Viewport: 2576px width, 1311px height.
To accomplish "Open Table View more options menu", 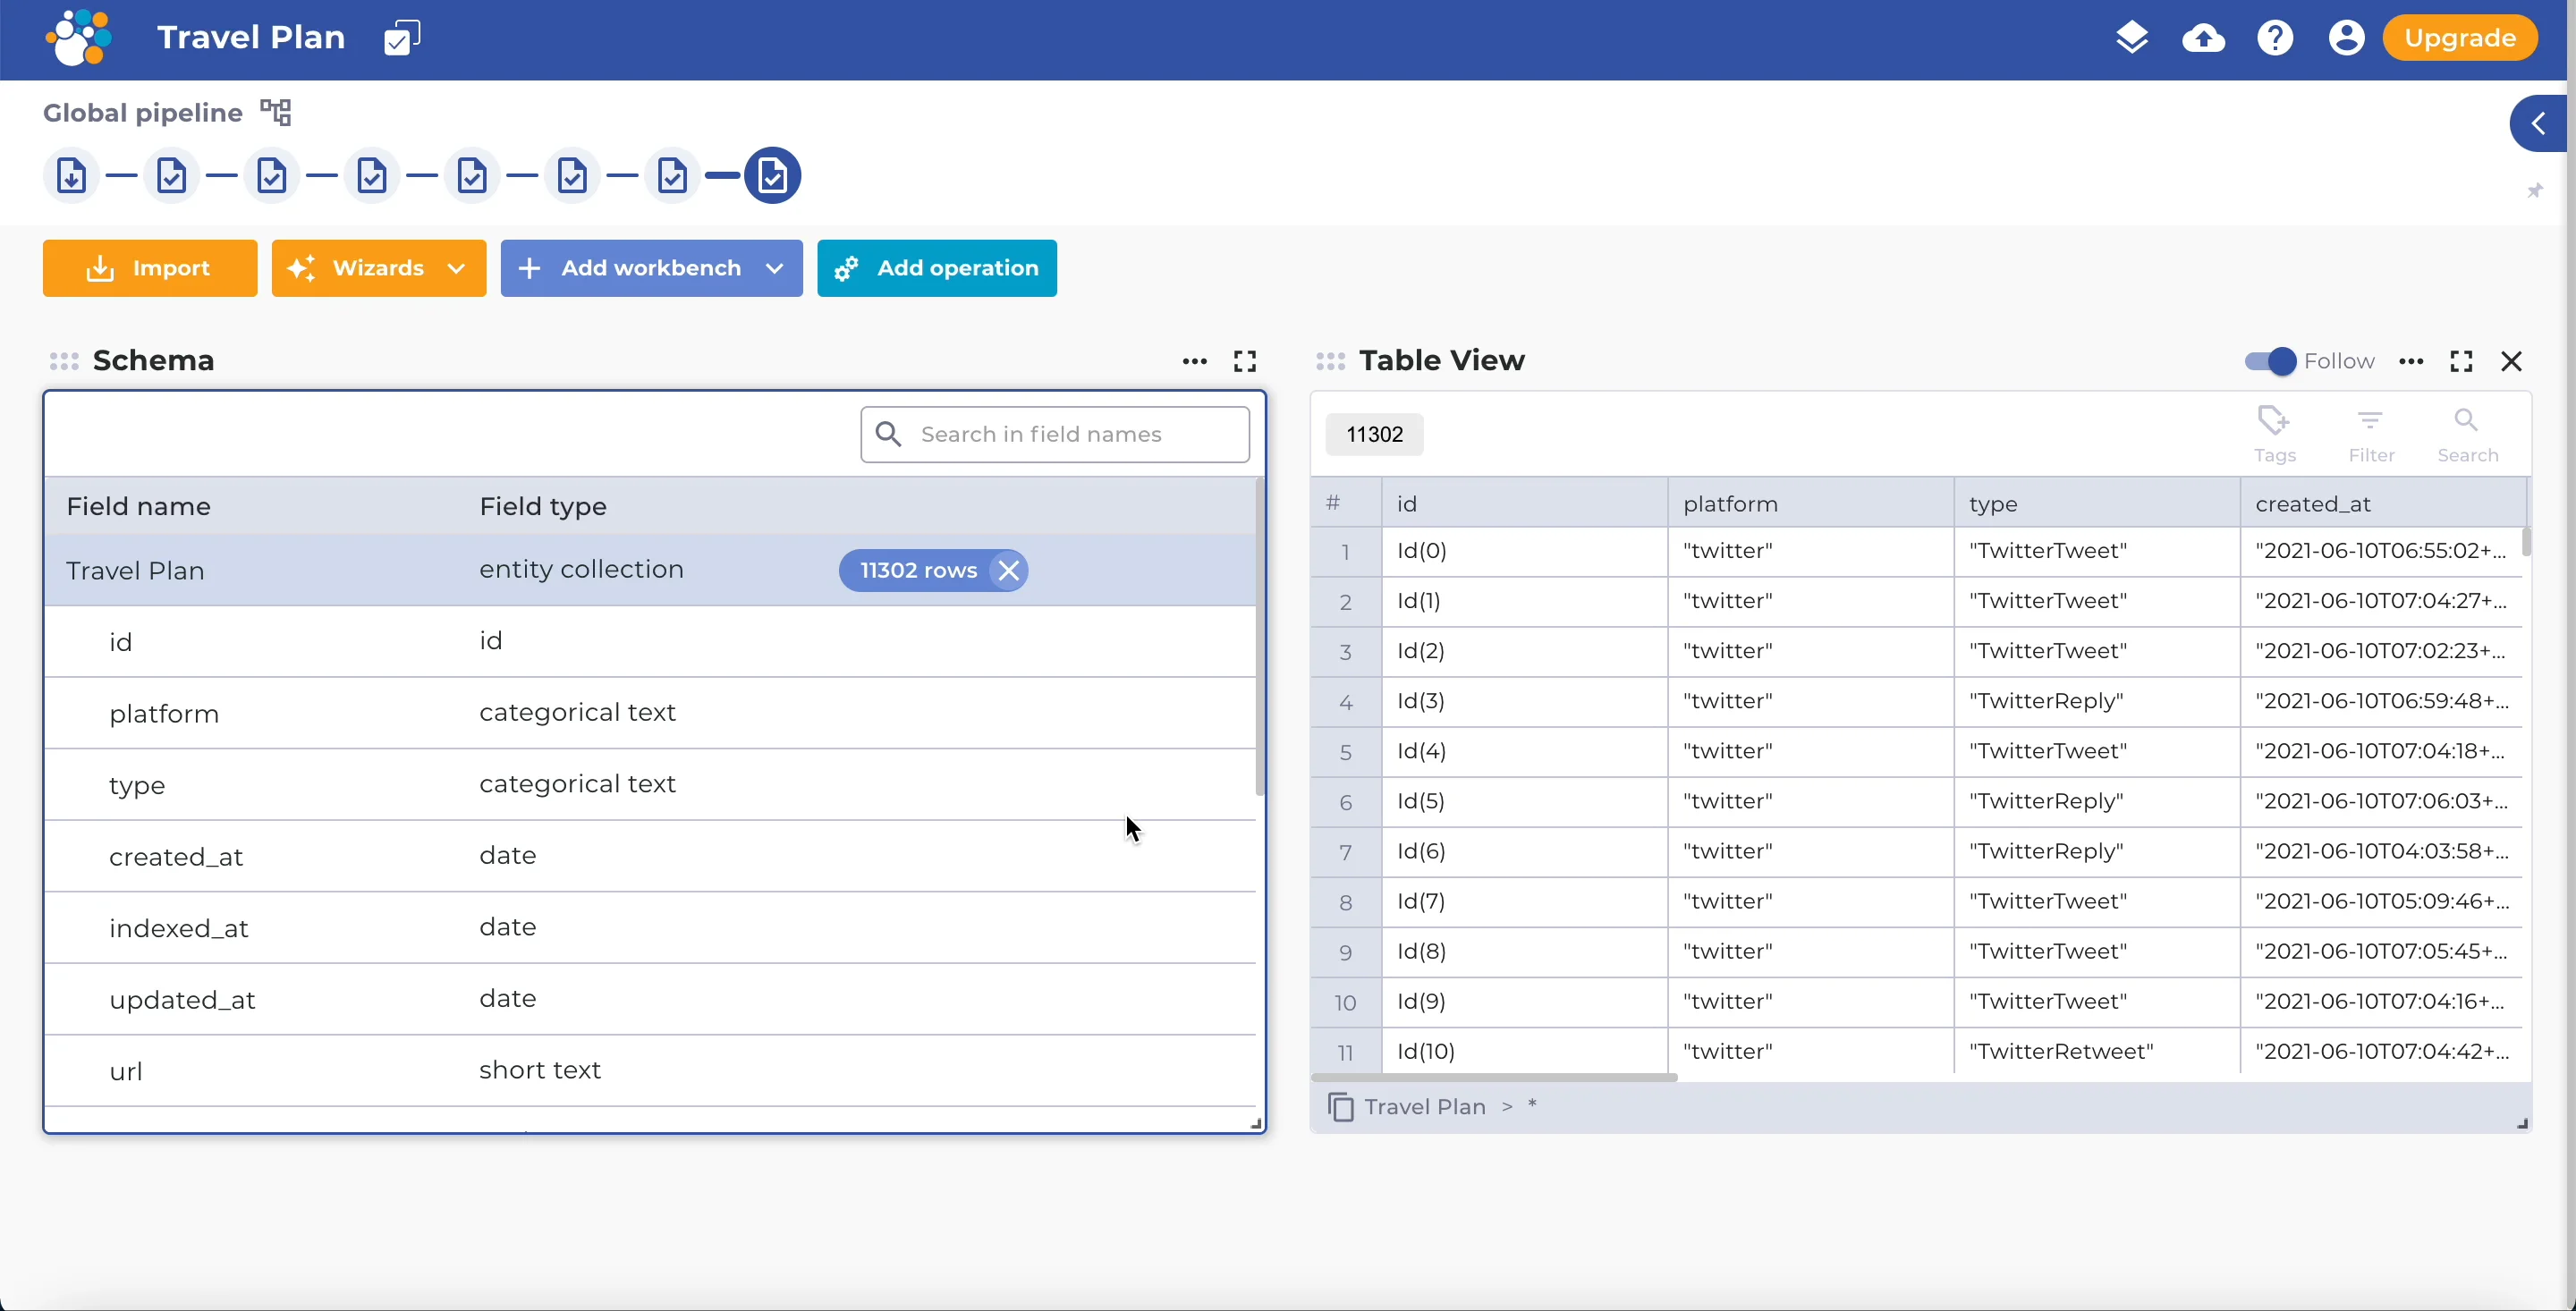I will tap(2411, 361).
